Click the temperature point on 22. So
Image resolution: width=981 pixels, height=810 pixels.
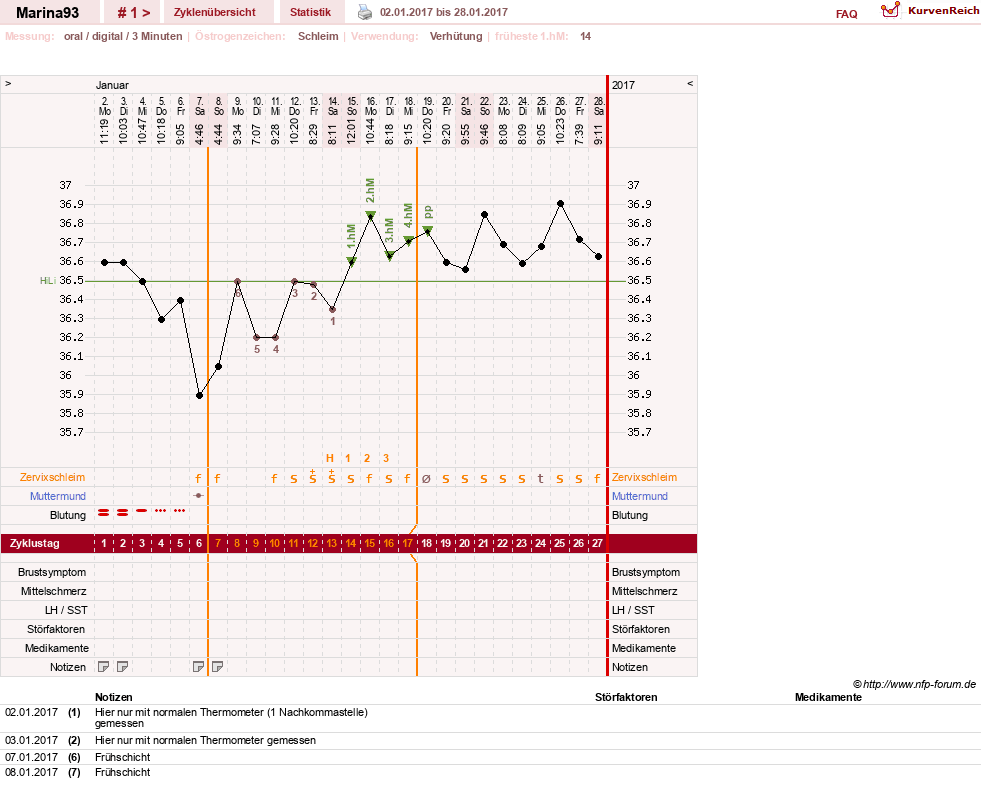tap(485, 215)
